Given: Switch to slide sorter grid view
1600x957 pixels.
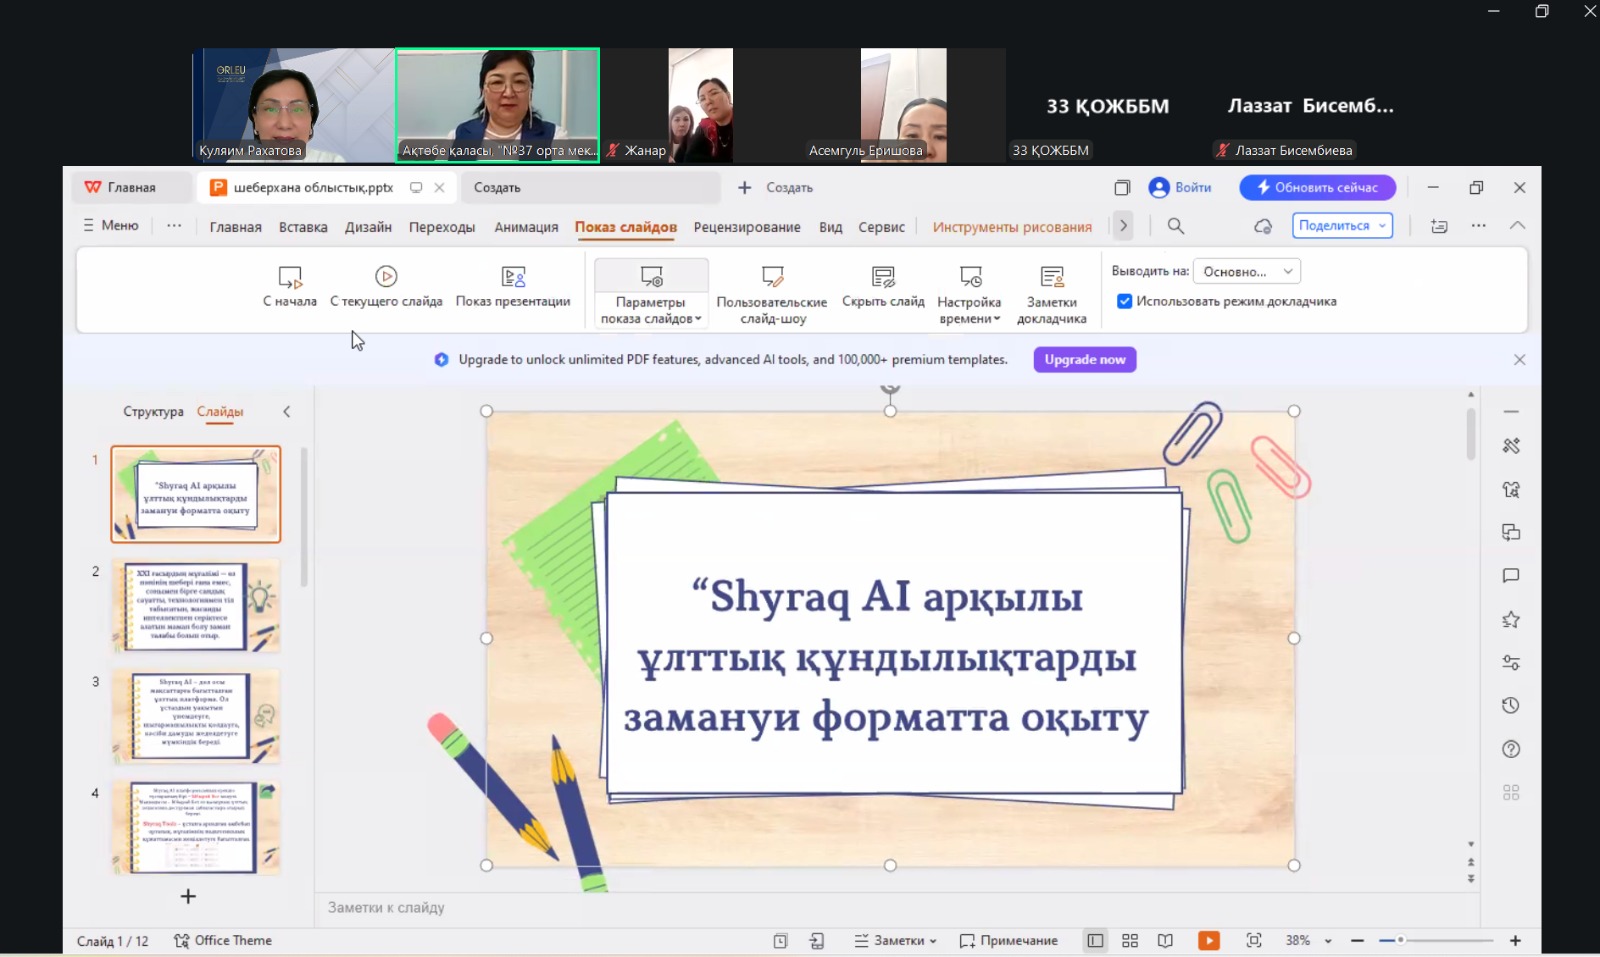Looking at the screenshot, I should pyautogui.click(x=1130, y=940).
